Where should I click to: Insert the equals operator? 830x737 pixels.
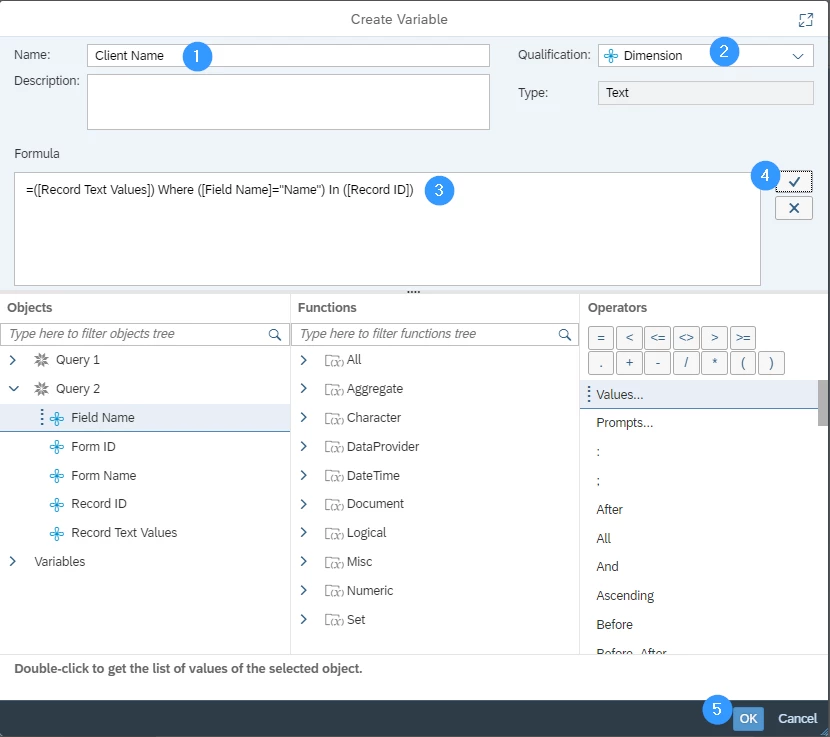[601, 338]
